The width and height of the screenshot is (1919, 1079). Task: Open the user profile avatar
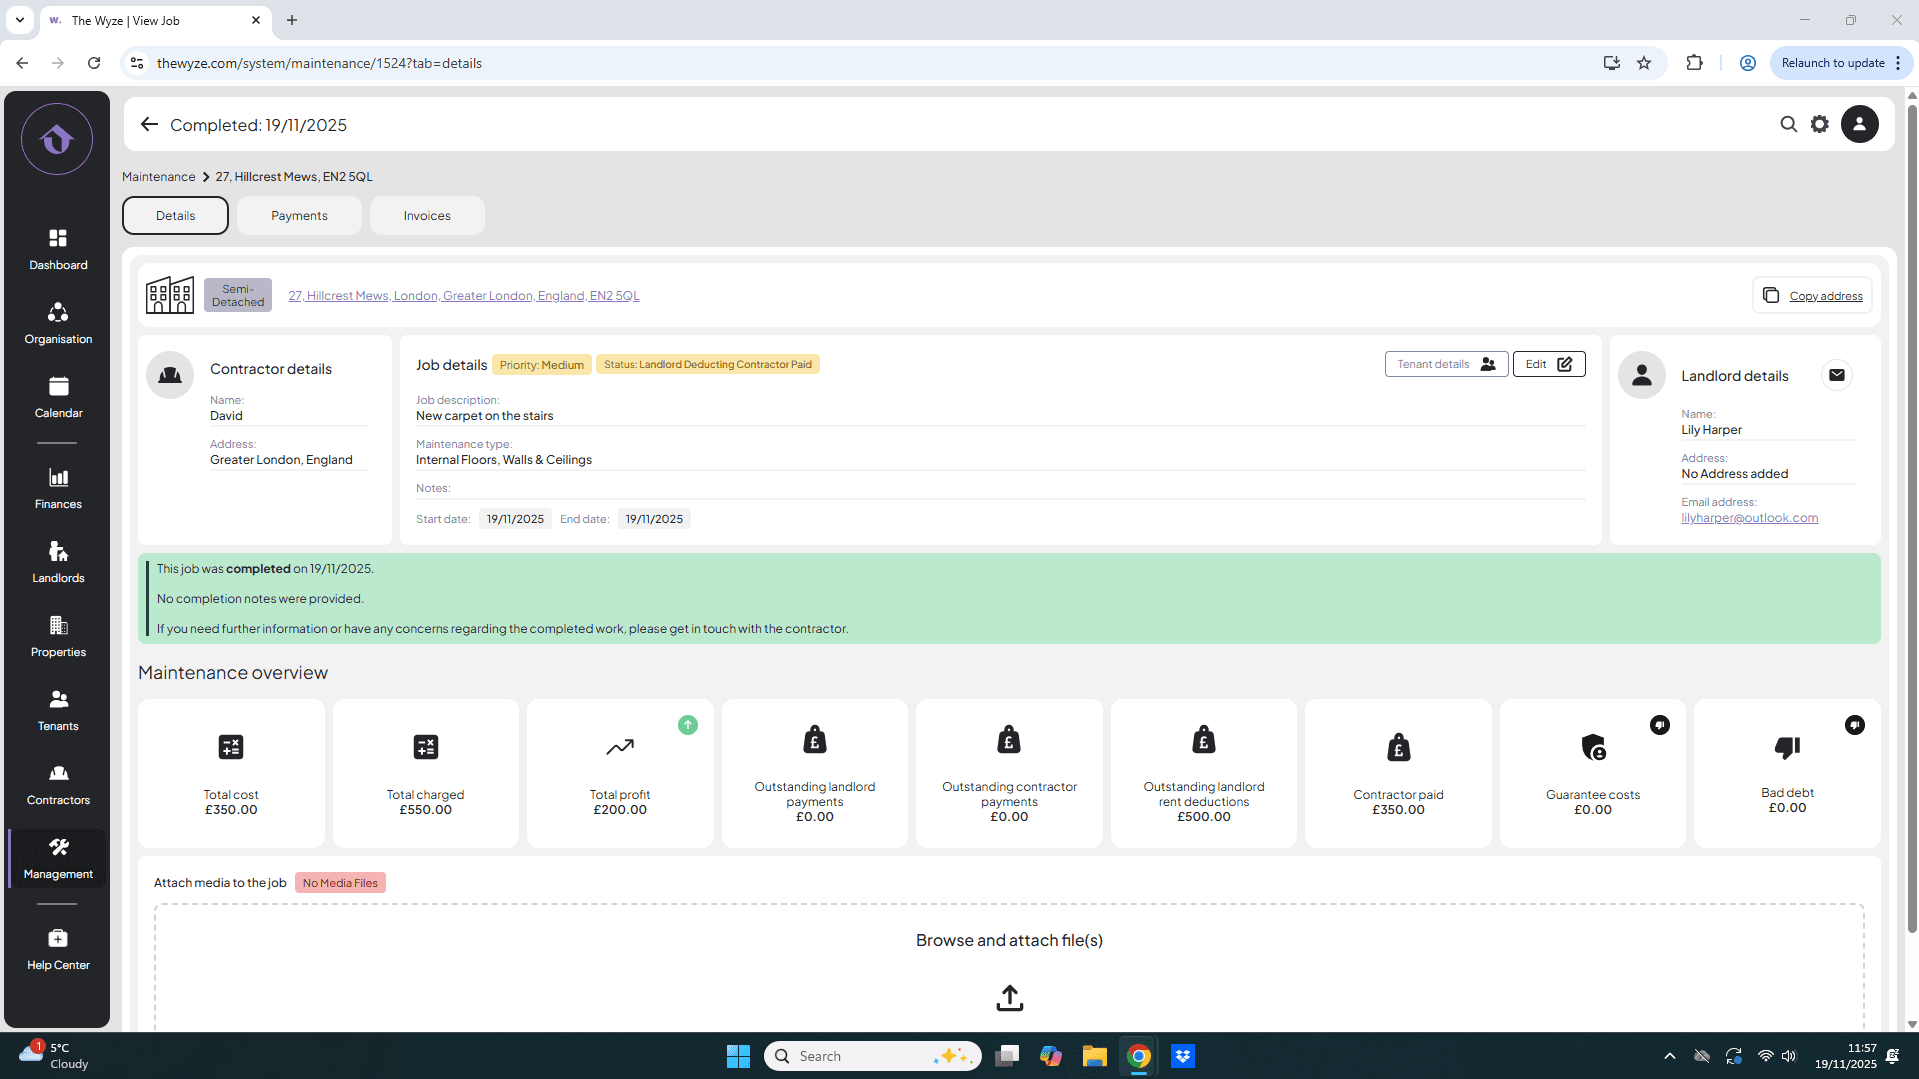coord(1859,125)
